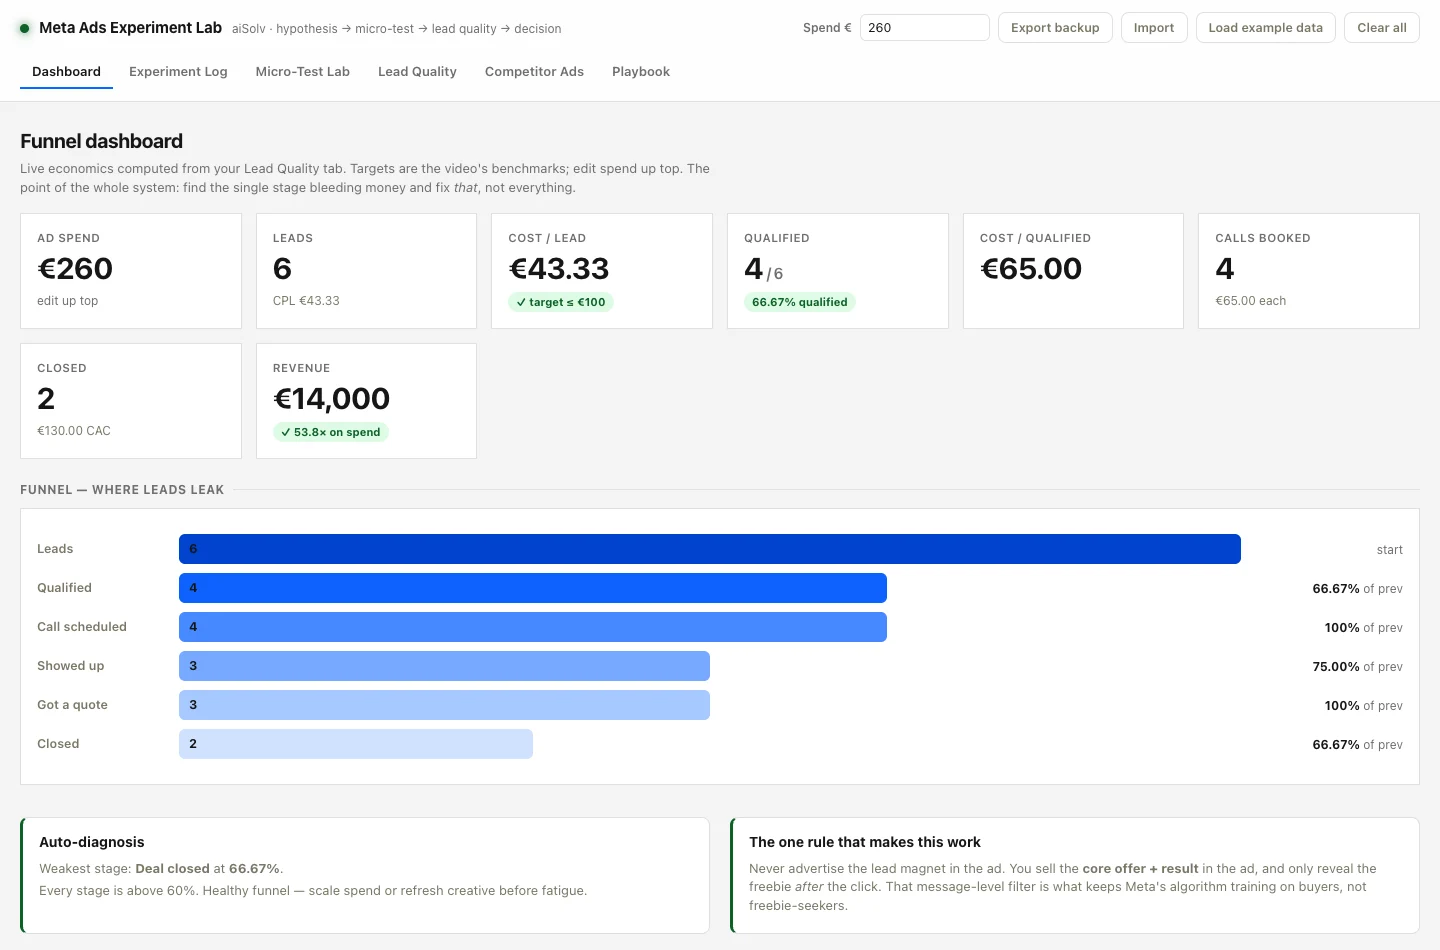
Task: Click the €65.00 cost per qualified value
Action: [1031, 269]
